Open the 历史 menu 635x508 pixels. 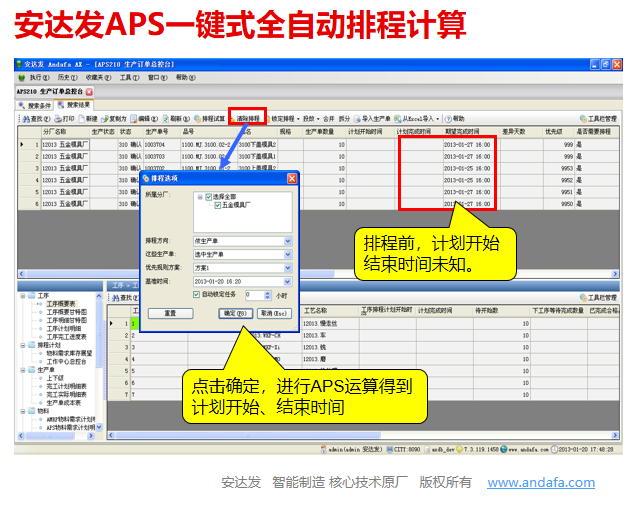click(x=67, y=77)
